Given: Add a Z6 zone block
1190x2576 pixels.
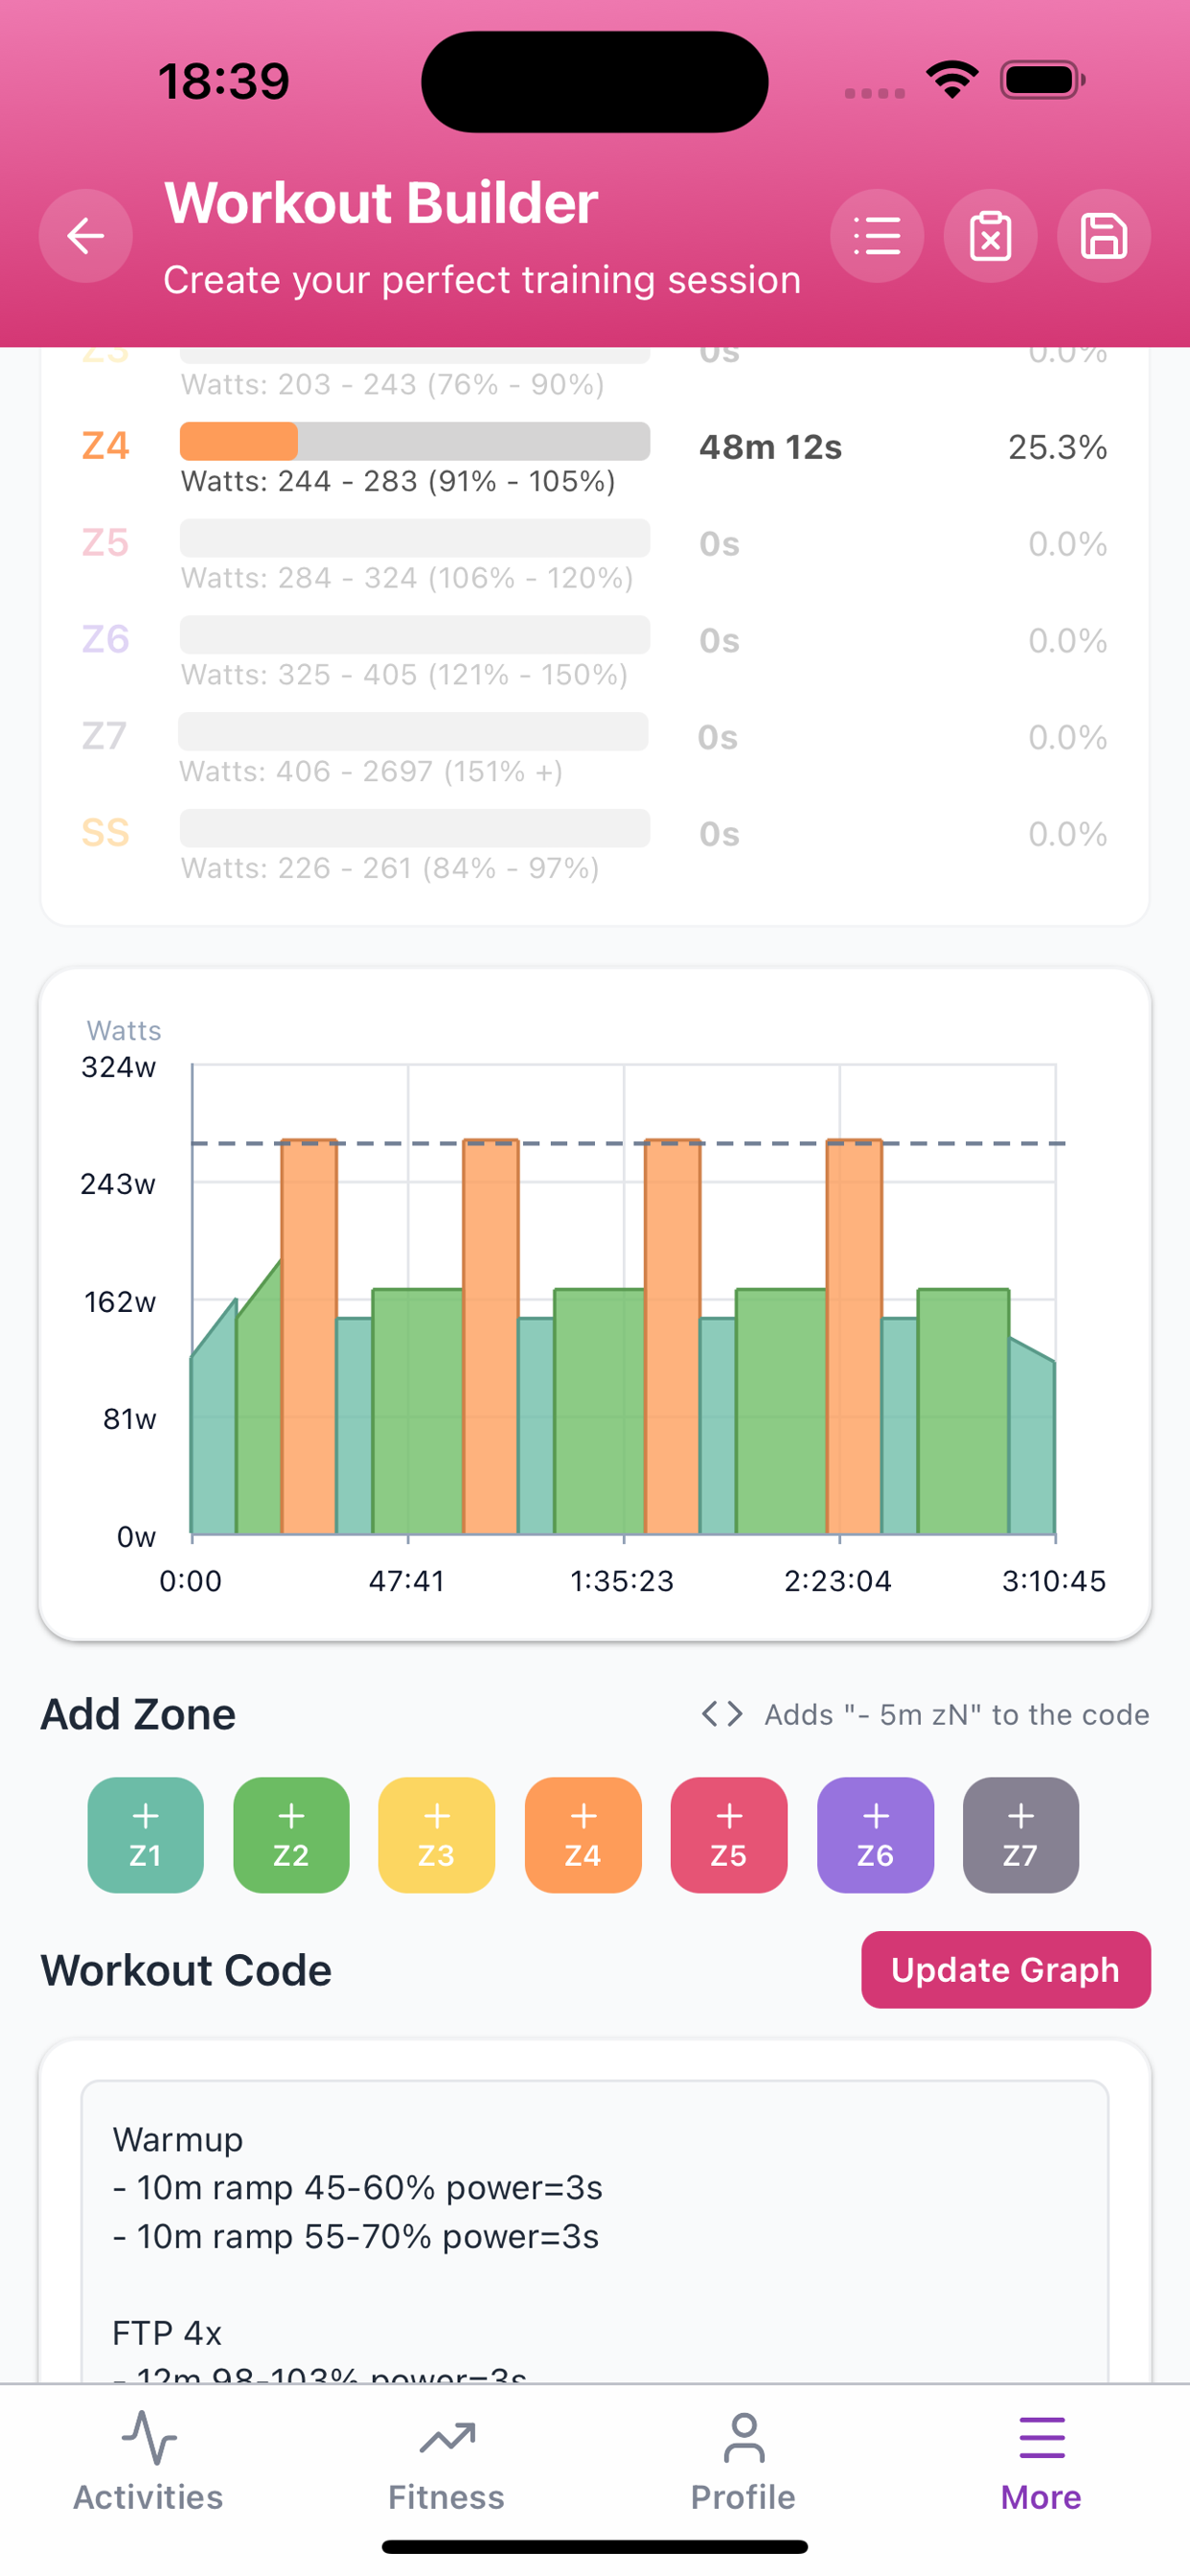Looking at the screenshot, I should click(x=875, y=1835).
